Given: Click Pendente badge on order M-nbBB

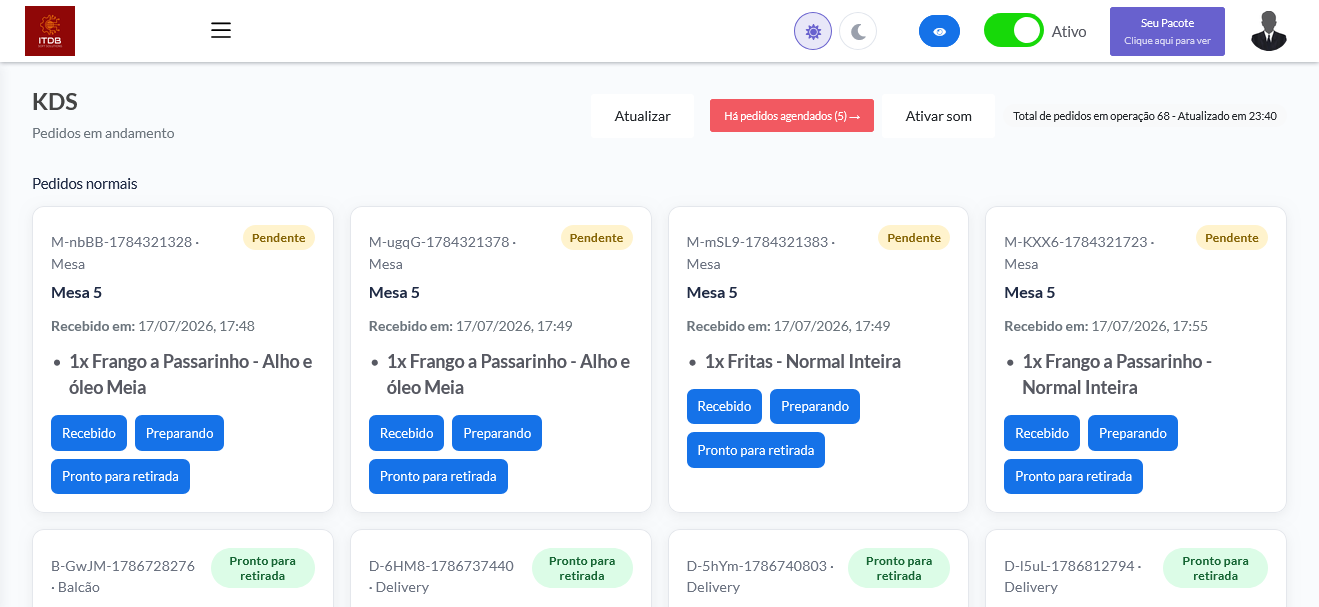Looking at the screenshot, I should point(279,238).
